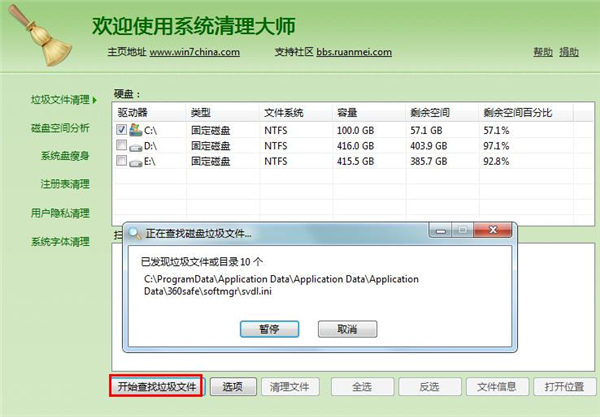This screenshot has width=600, height=417.
Task: Check the E:\ drive checkbox
Action: (121, 160)
